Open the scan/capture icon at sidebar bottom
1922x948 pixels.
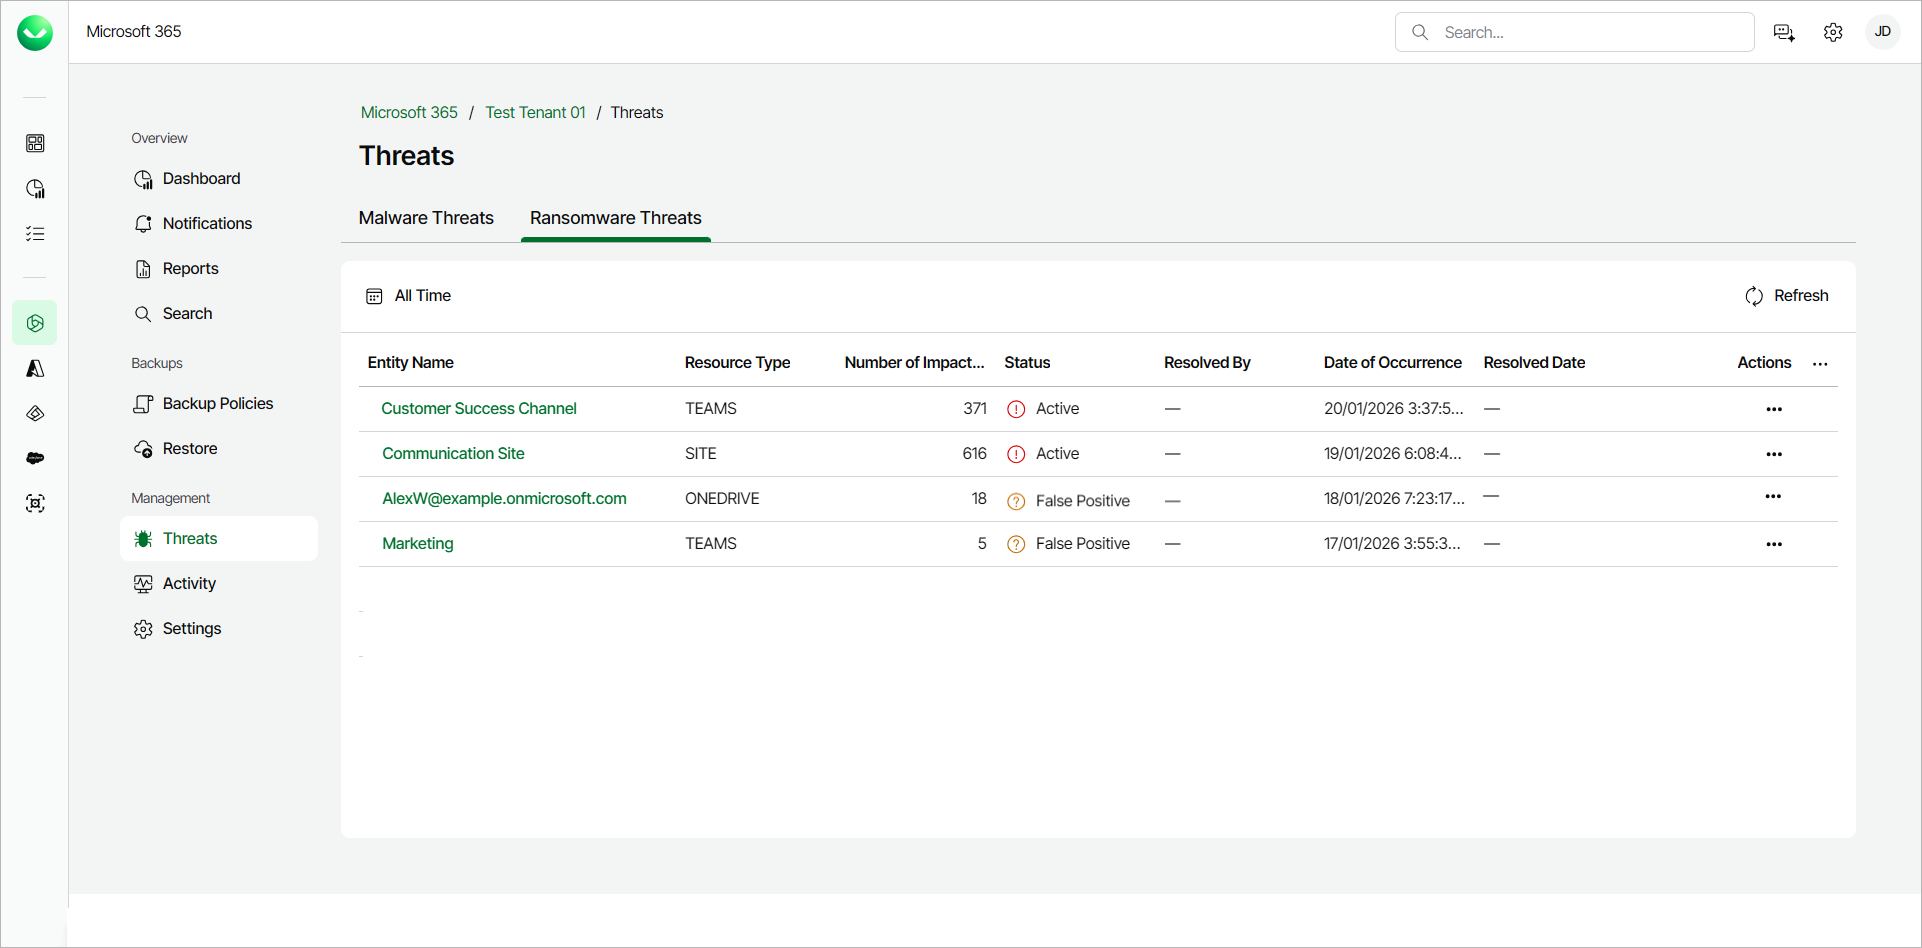pyautogui.click(x=35, y=503)
